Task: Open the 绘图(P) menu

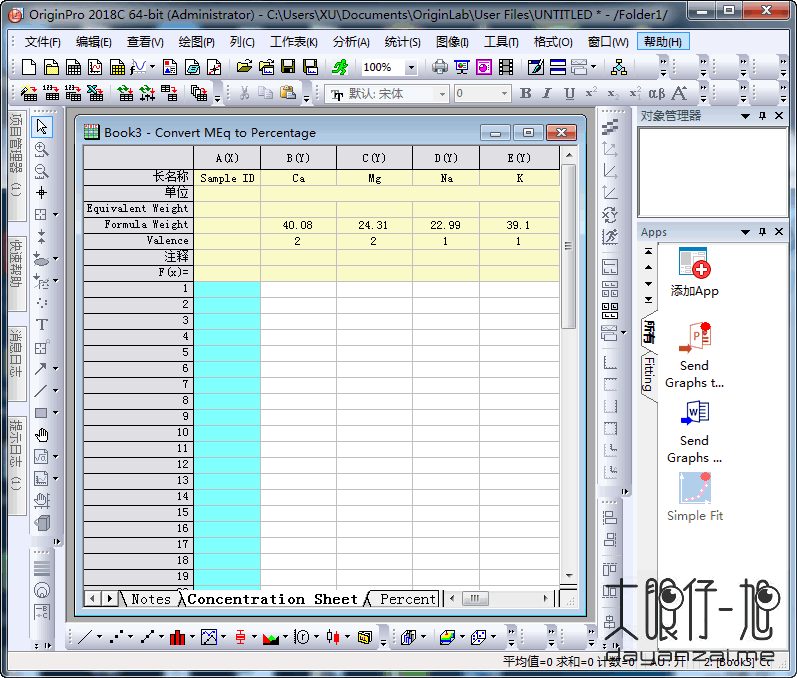Action: coord(196,42)
